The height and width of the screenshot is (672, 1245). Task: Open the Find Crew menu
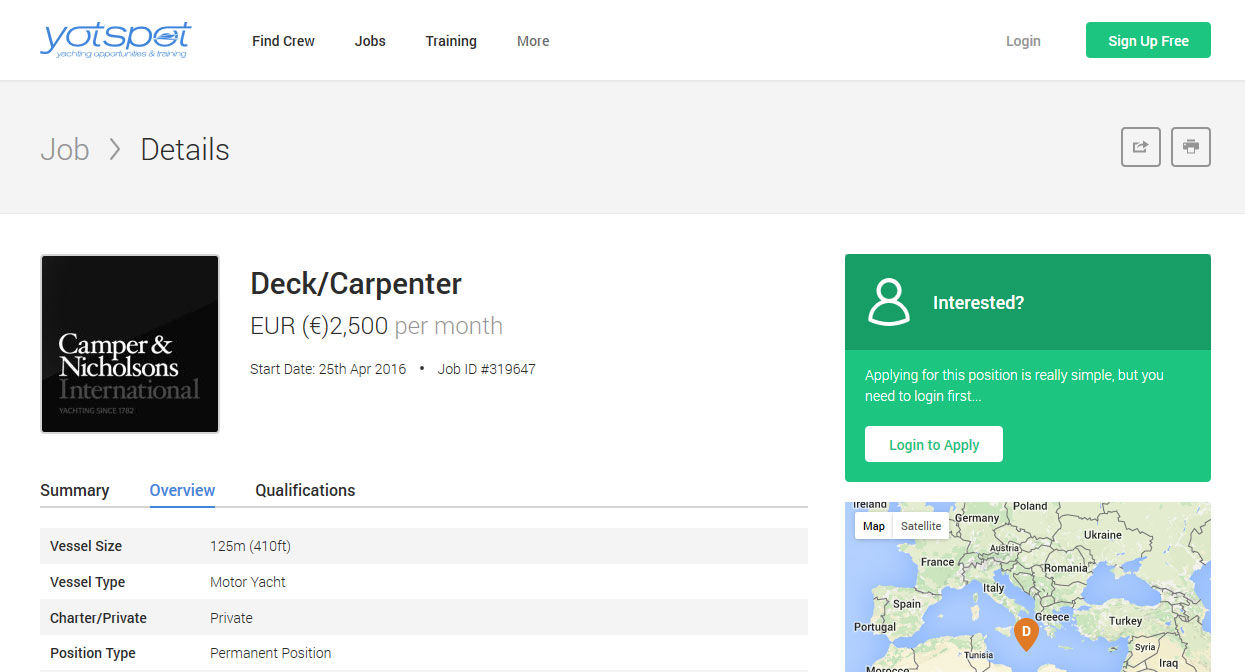pyautogui.click(x=283, y=41)
